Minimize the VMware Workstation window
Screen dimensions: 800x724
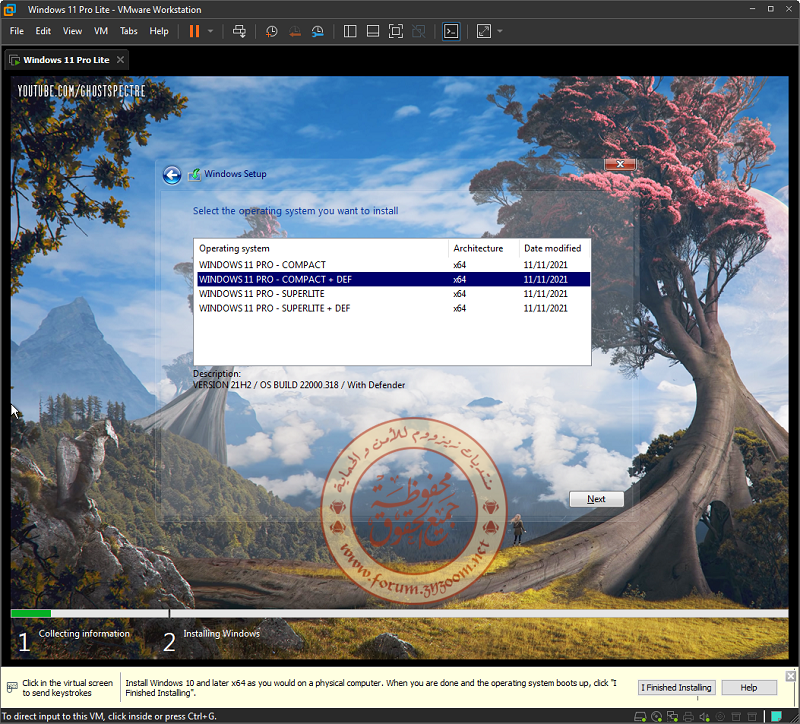pos(753,9)
